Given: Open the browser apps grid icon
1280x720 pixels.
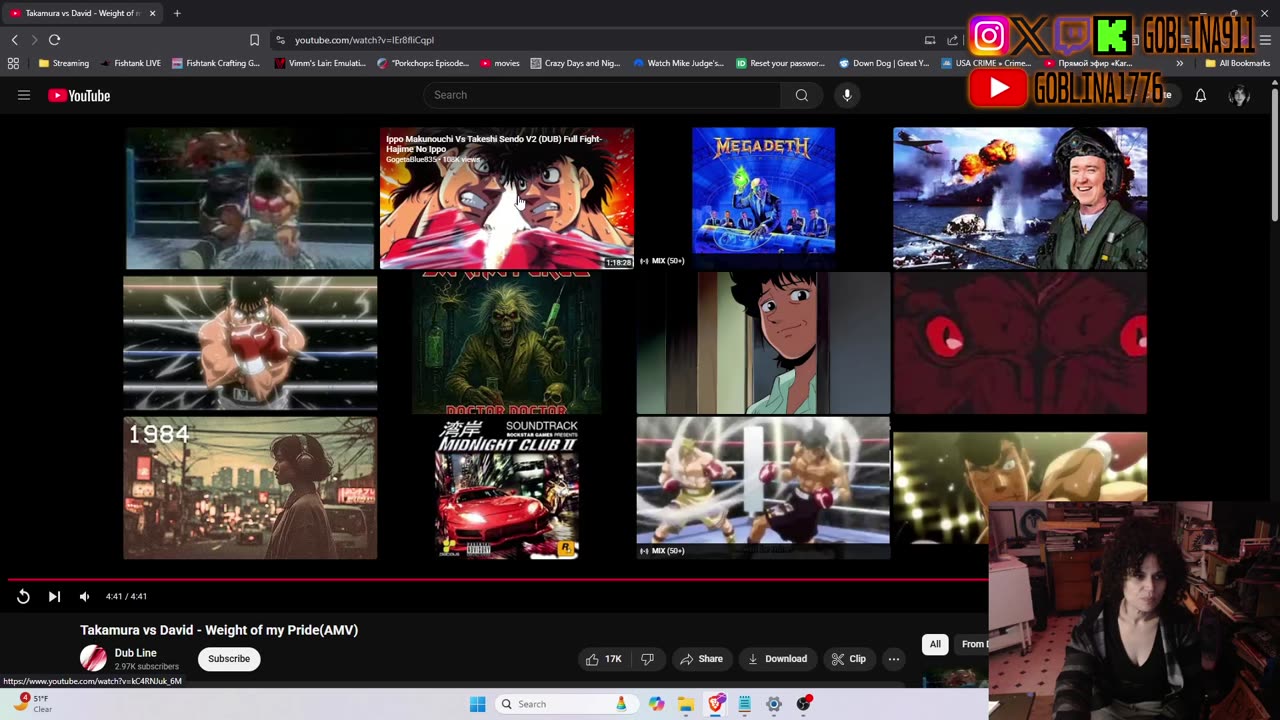Looking at the screenshot, I should point(13,63).
